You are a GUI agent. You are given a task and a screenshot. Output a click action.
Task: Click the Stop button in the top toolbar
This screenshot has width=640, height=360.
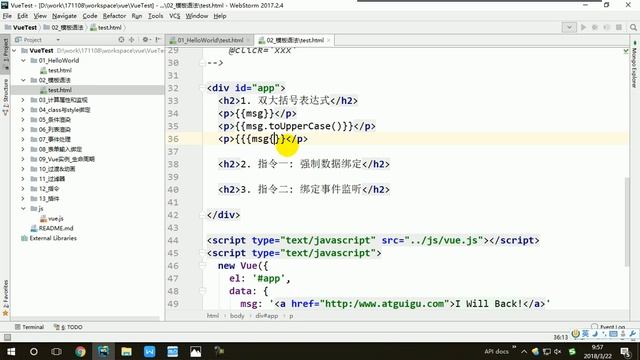click(x=619, y=27)
